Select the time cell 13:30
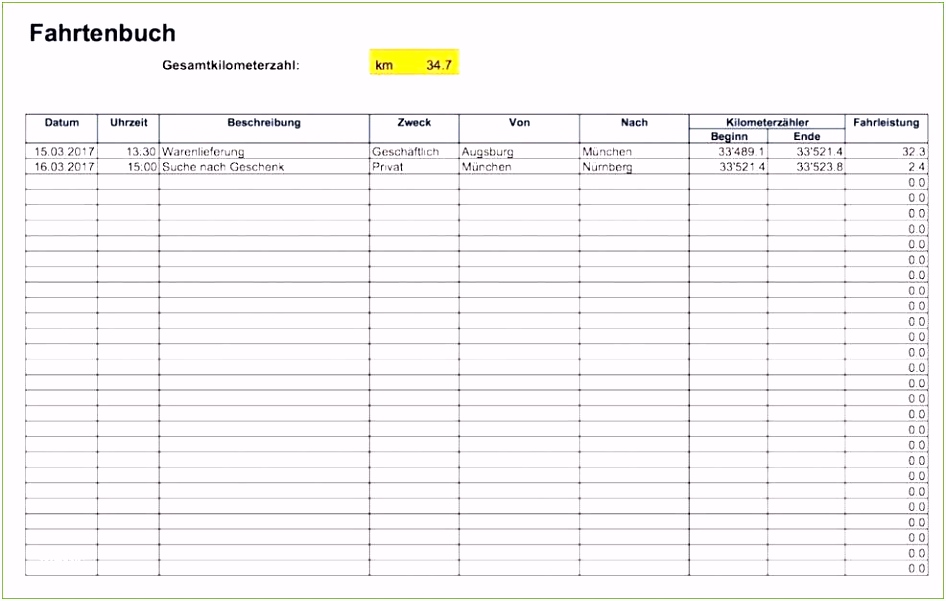The height and width of the screenshot is (601, 946). point(129,151)
